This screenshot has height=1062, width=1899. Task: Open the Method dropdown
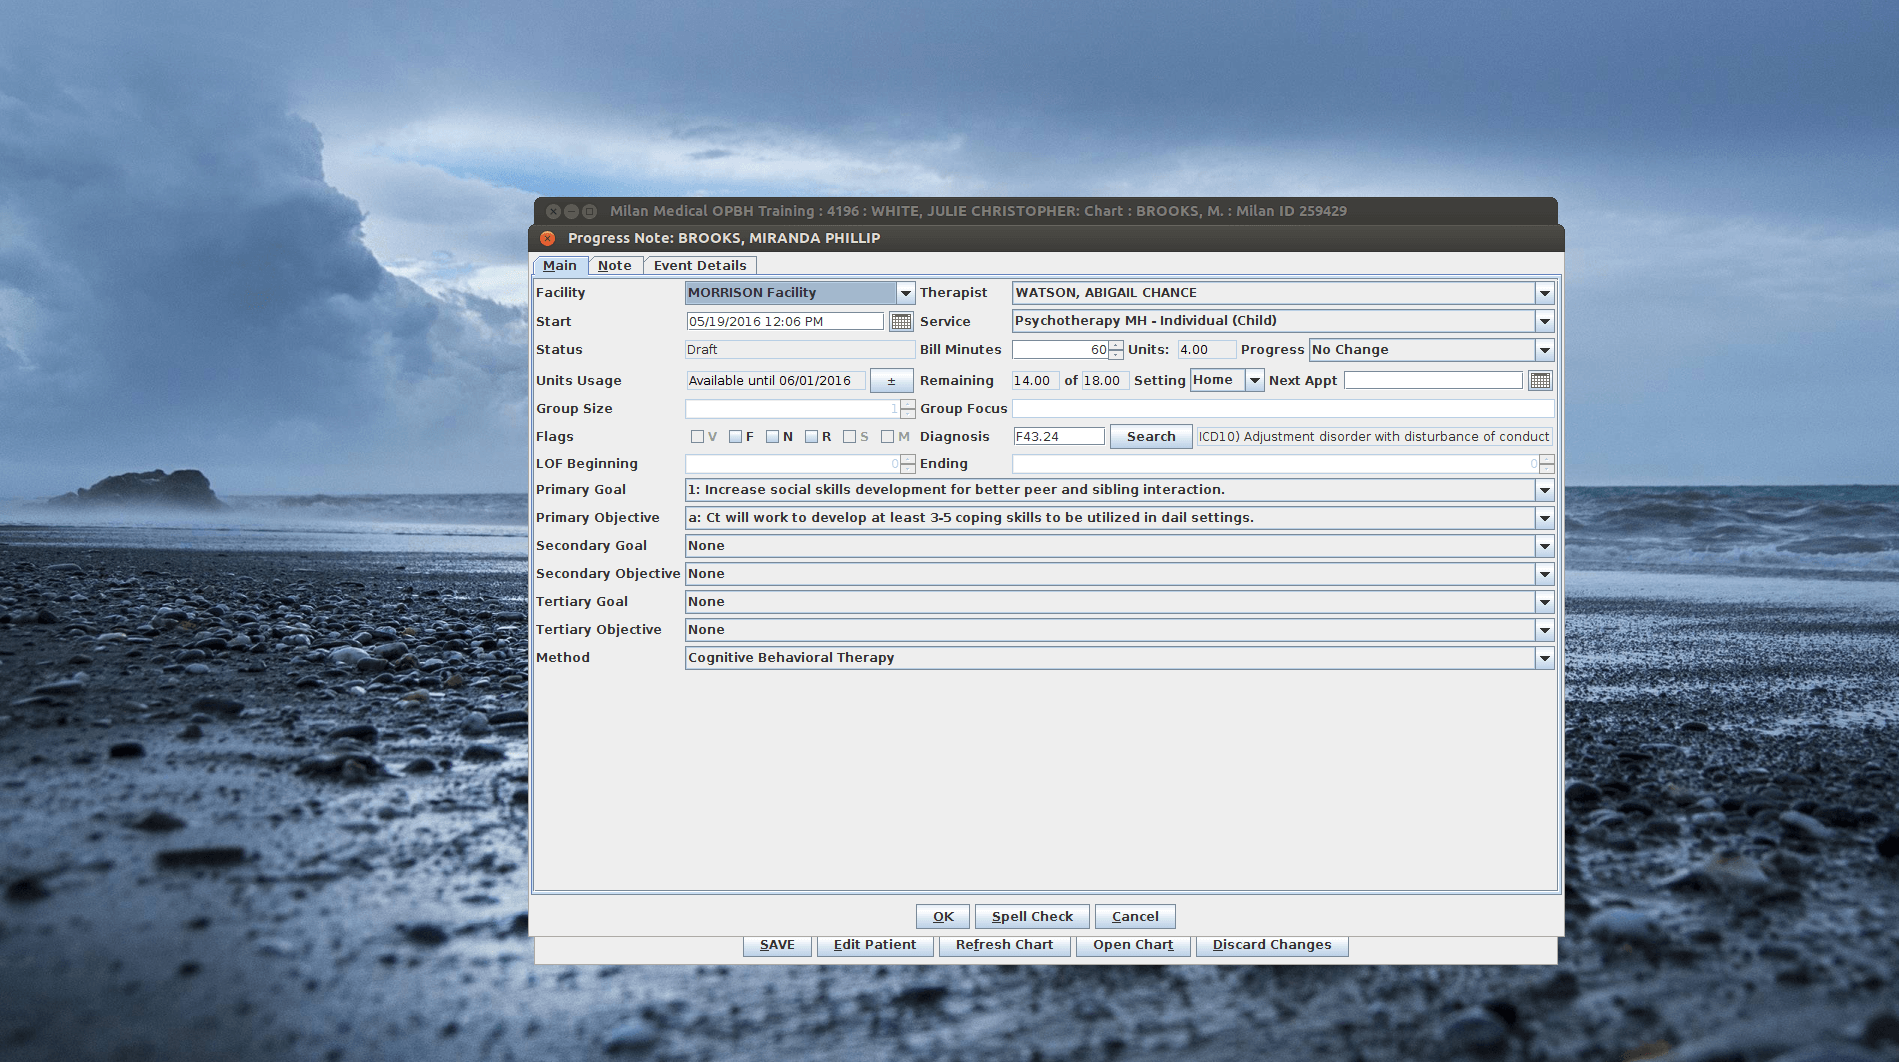(1544, 658)
